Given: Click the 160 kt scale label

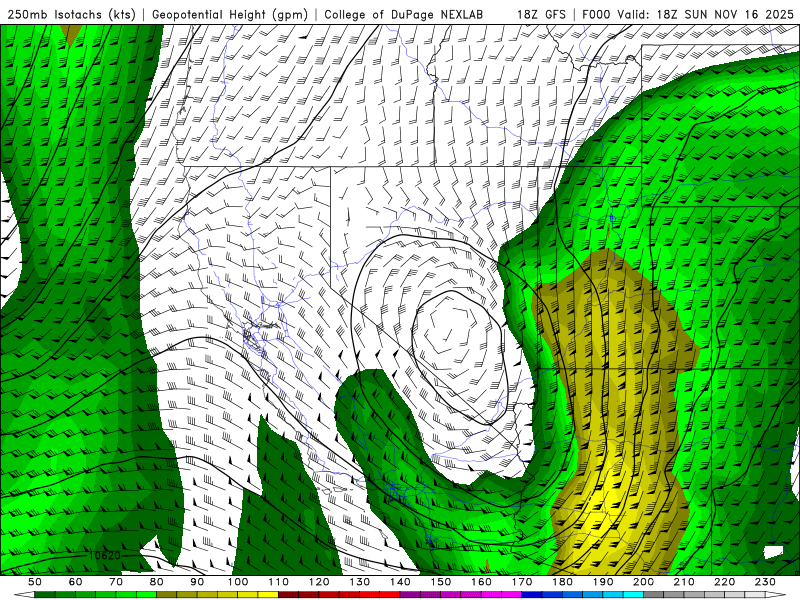Looking at the screenshot, I should pos(481,582).
